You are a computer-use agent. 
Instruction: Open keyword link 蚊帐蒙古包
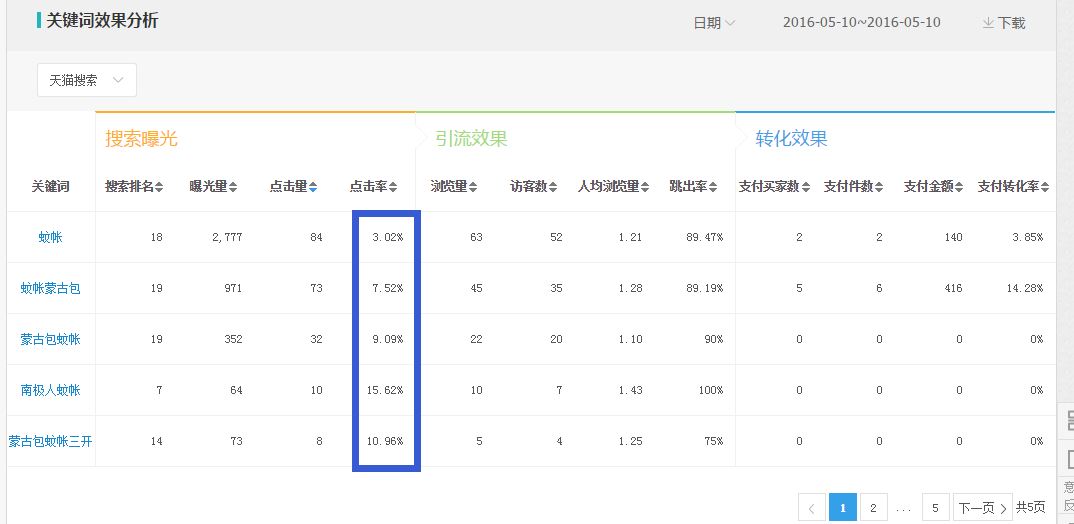[51, 288]
